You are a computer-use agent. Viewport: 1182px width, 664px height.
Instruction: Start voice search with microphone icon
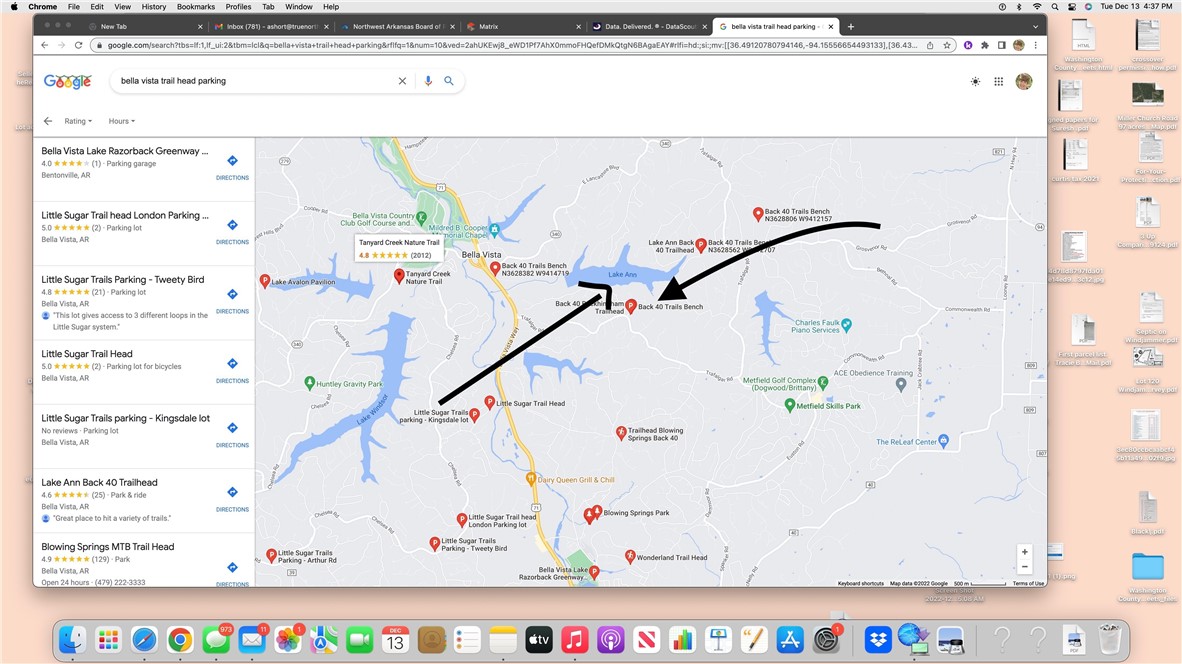tap(428, 81)
